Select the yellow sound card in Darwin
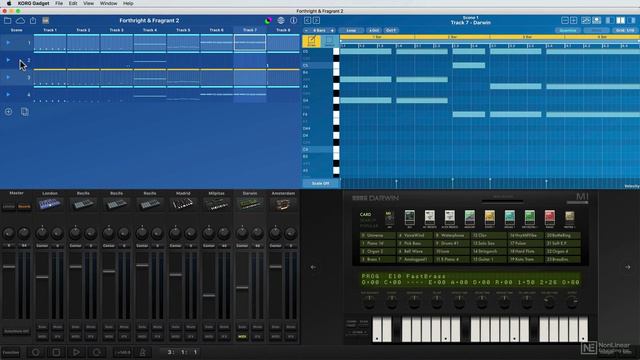Screen dimensions: 640x360 (x=490, y=218)
